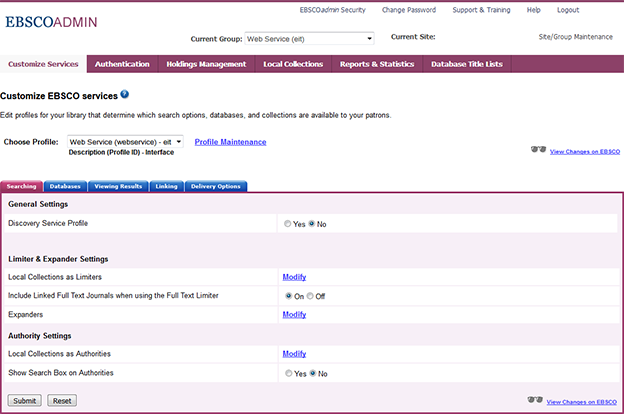Viewport: 624px width, 414px height.
Task: Select the Databases sub-tab
Action: point(65,186)
